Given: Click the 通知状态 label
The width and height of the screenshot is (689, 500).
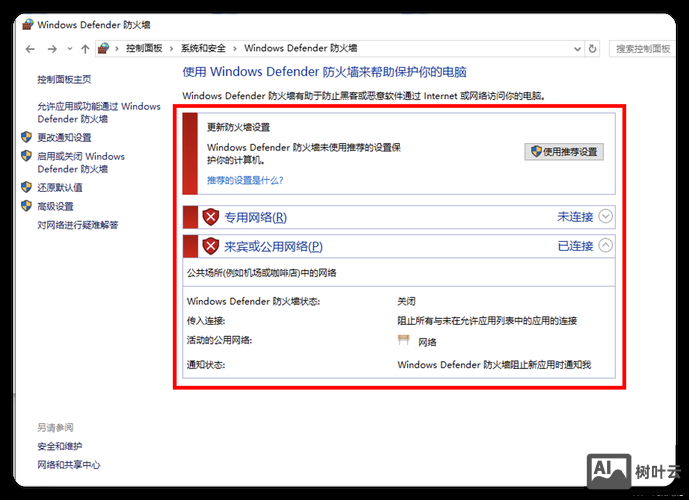Looking at the screenshot, I should pyautogui.click(x=206, y=365).
